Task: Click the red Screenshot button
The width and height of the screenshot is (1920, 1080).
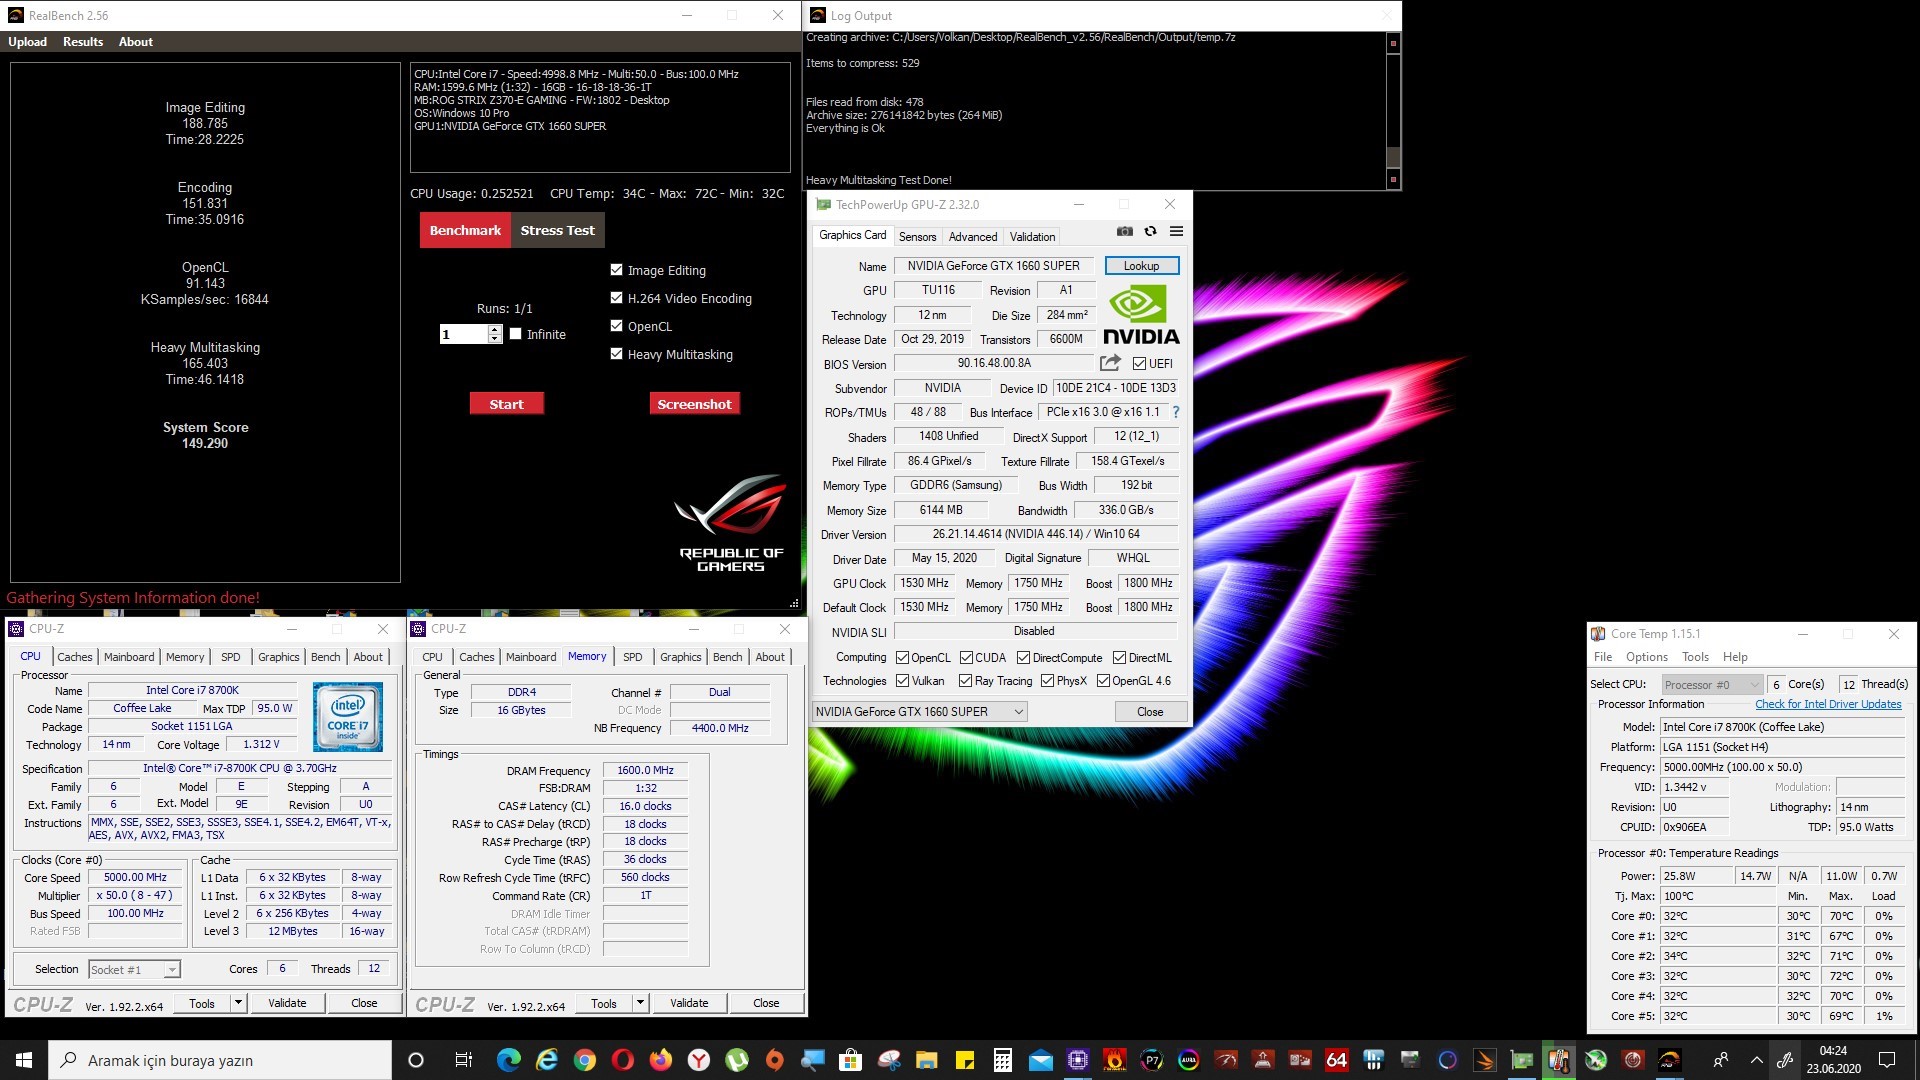Action: pos(695,404)
